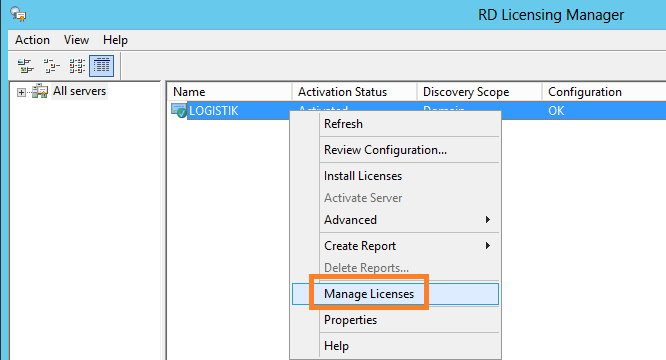Select Create Report in the context menu
The height and width of the screenshot is (360, 666).
[395, 246]
